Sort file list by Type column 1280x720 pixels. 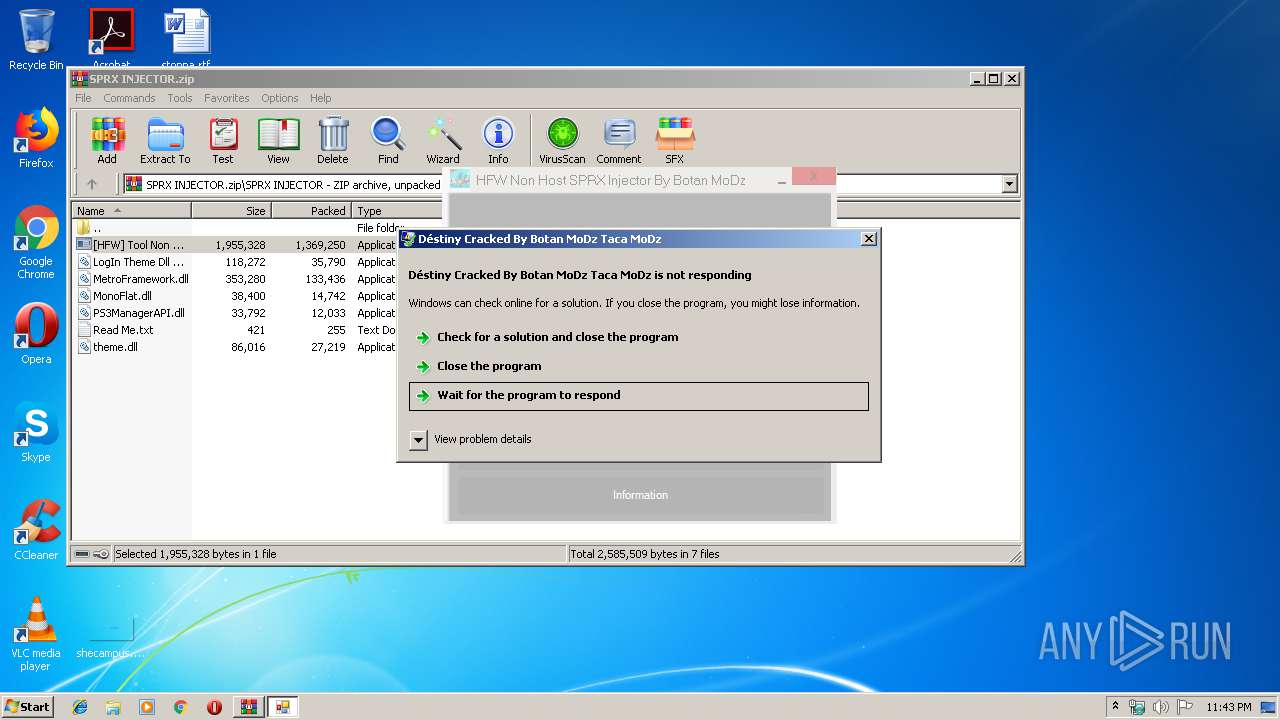(397, 211)
